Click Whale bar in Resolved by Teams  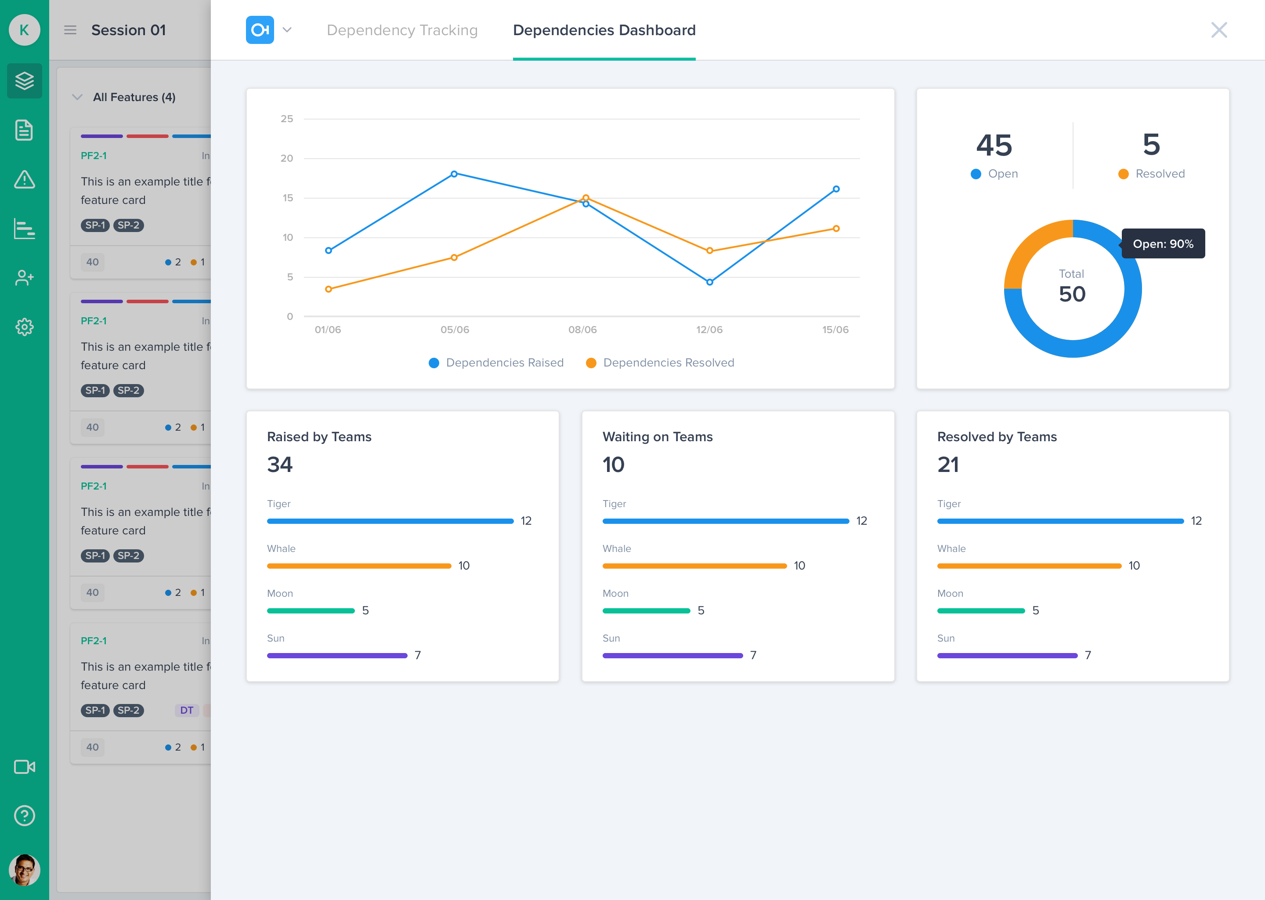(1030, 566)
